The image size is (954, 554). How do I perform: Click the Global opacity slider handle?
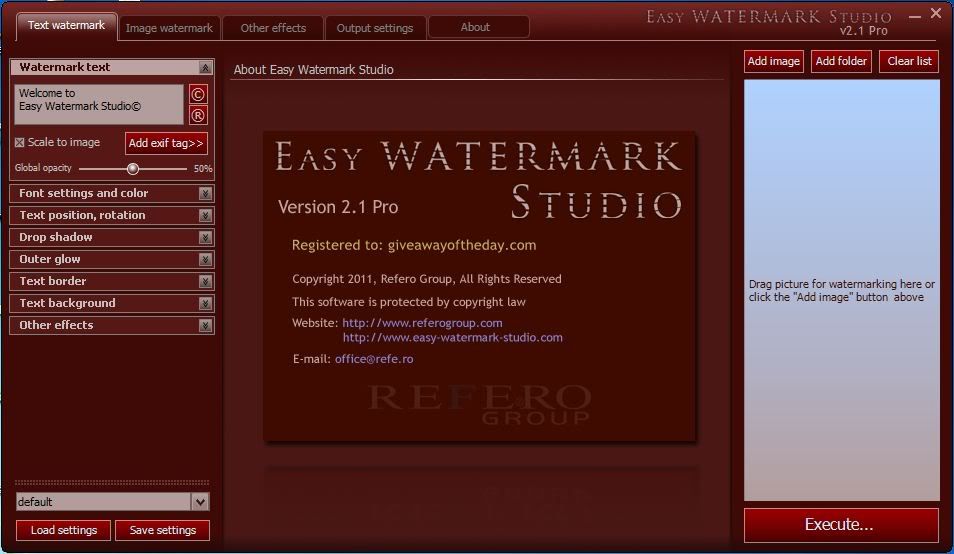click(133, 168)
